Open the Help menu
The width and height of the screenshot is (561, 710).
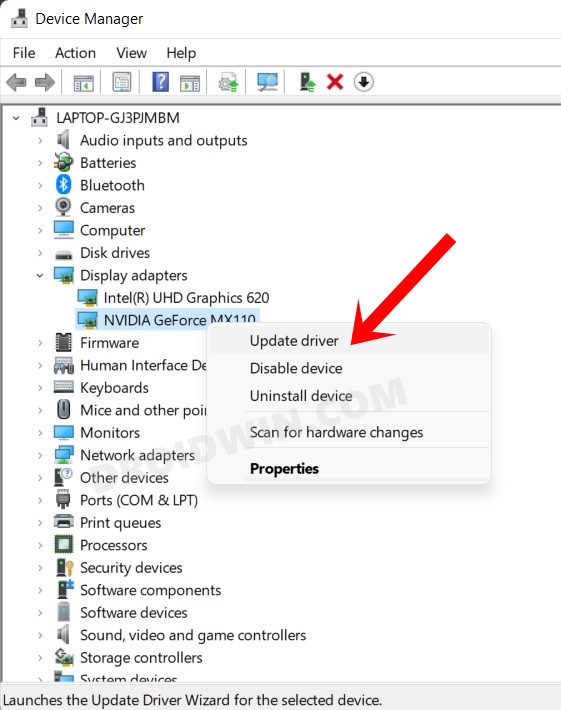click(181, 53)
